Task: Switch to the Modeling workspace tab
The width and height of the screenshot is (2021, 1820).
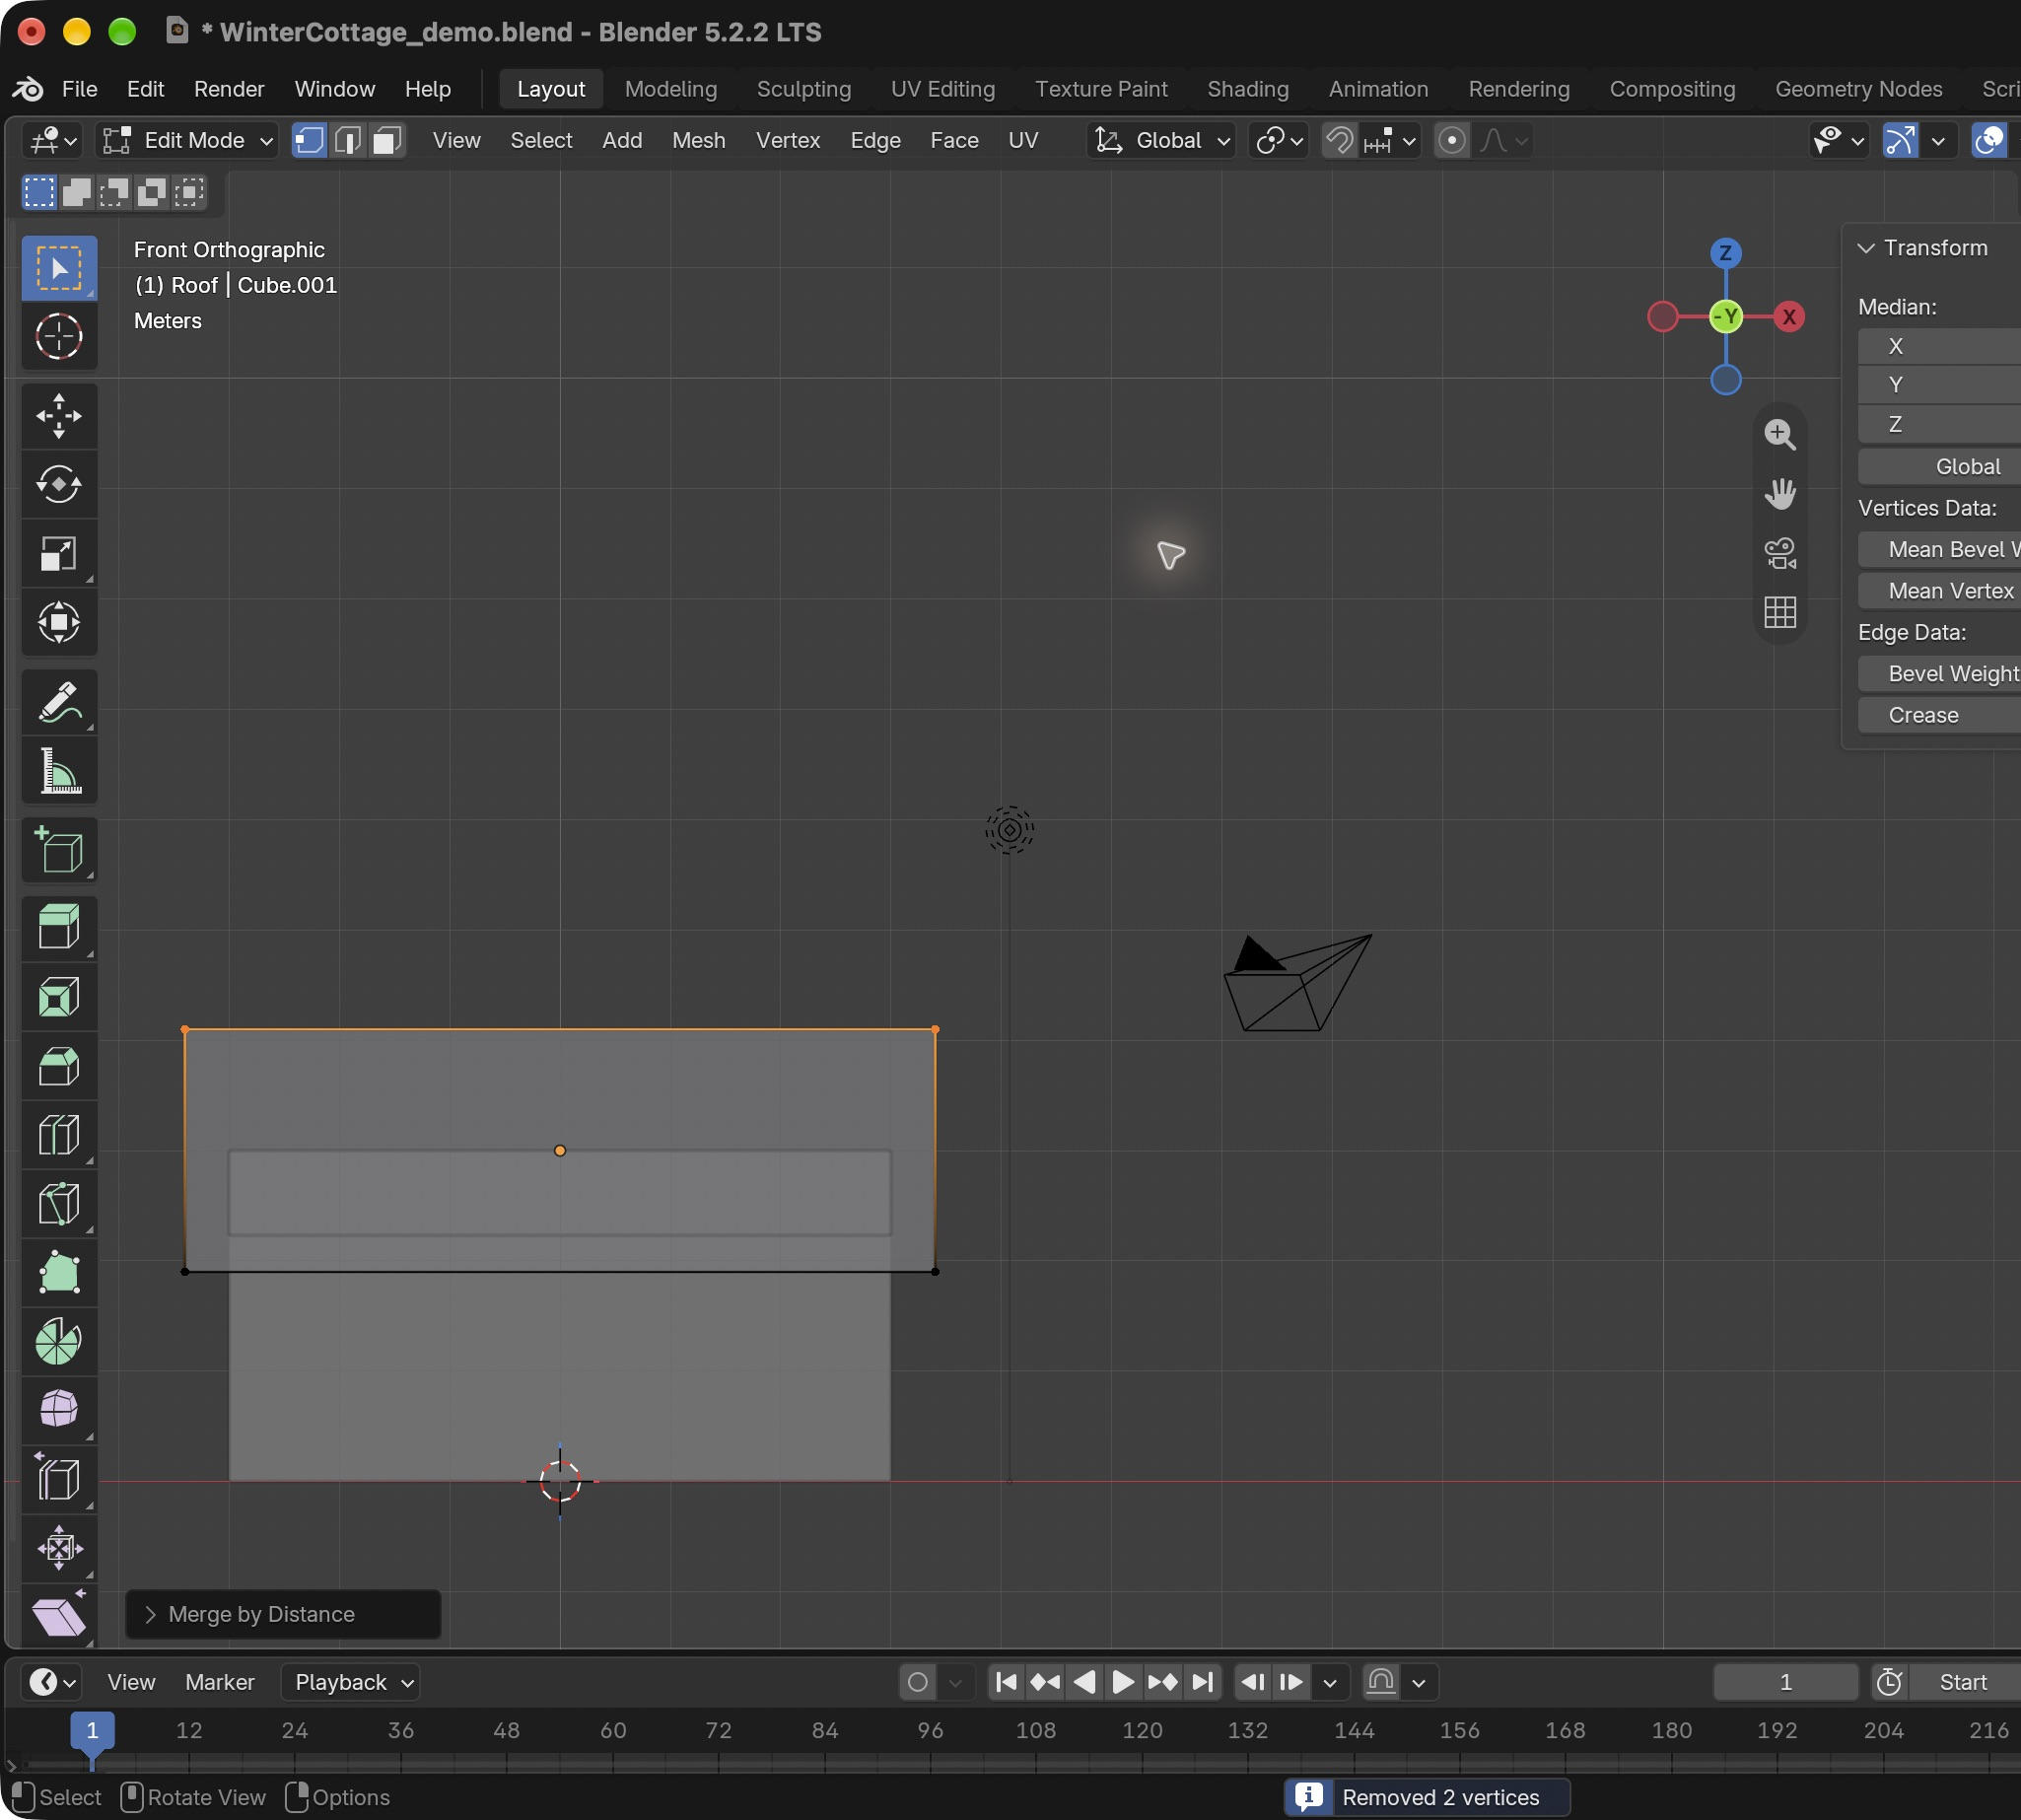Action: tap(671, 89)
